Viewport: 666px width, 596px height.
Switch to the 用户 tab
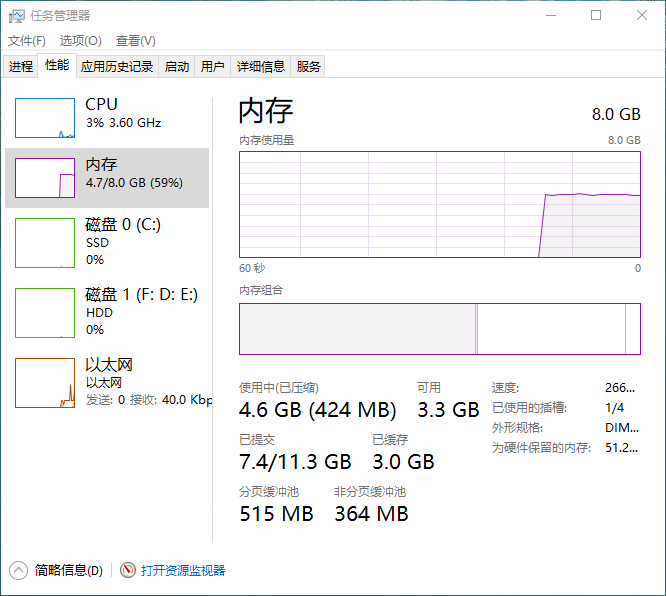click(x=212, y=67)
